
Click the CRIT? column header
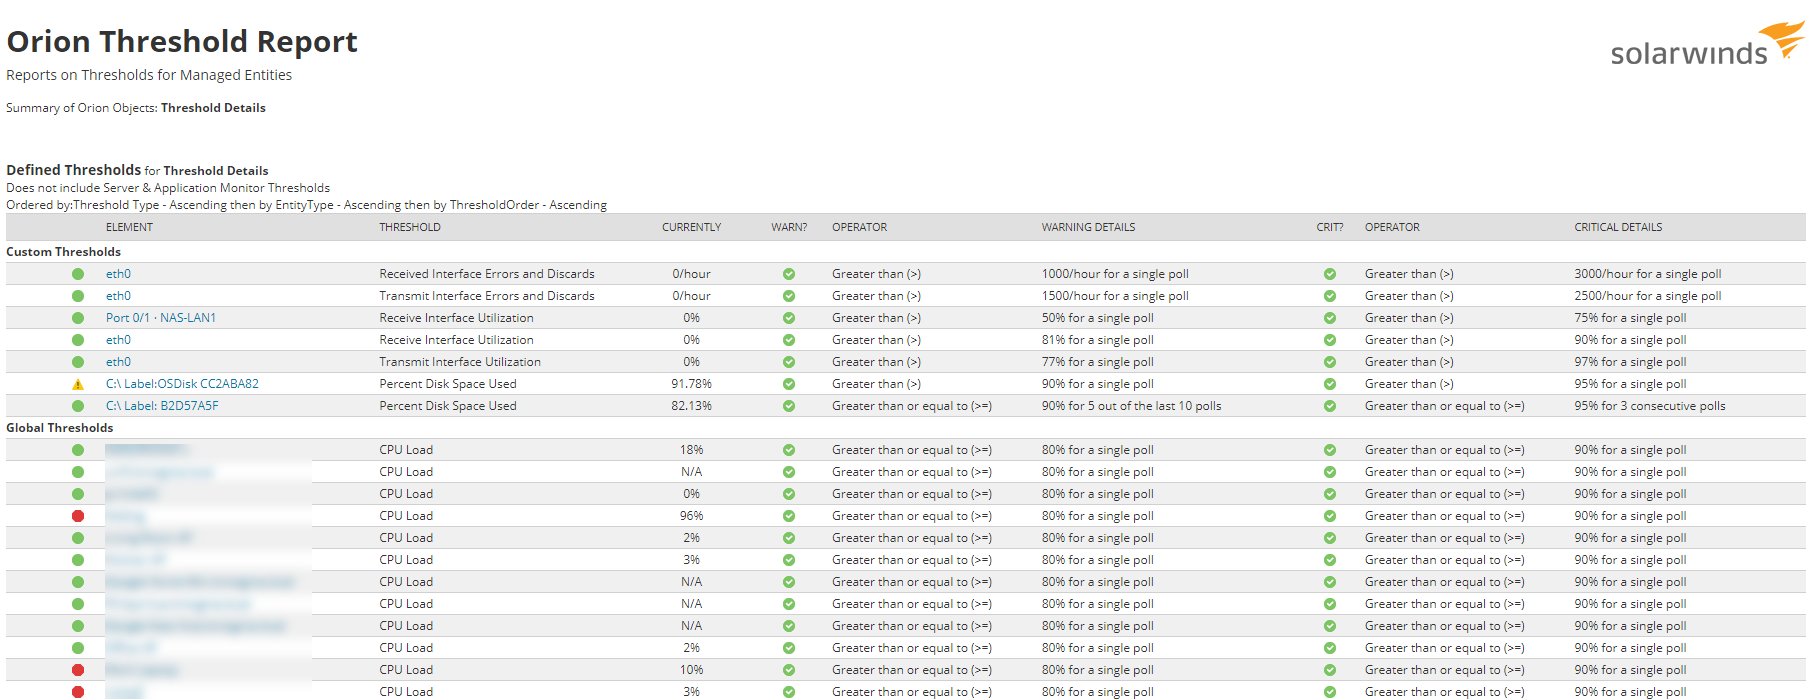[x=1330, y=227]
